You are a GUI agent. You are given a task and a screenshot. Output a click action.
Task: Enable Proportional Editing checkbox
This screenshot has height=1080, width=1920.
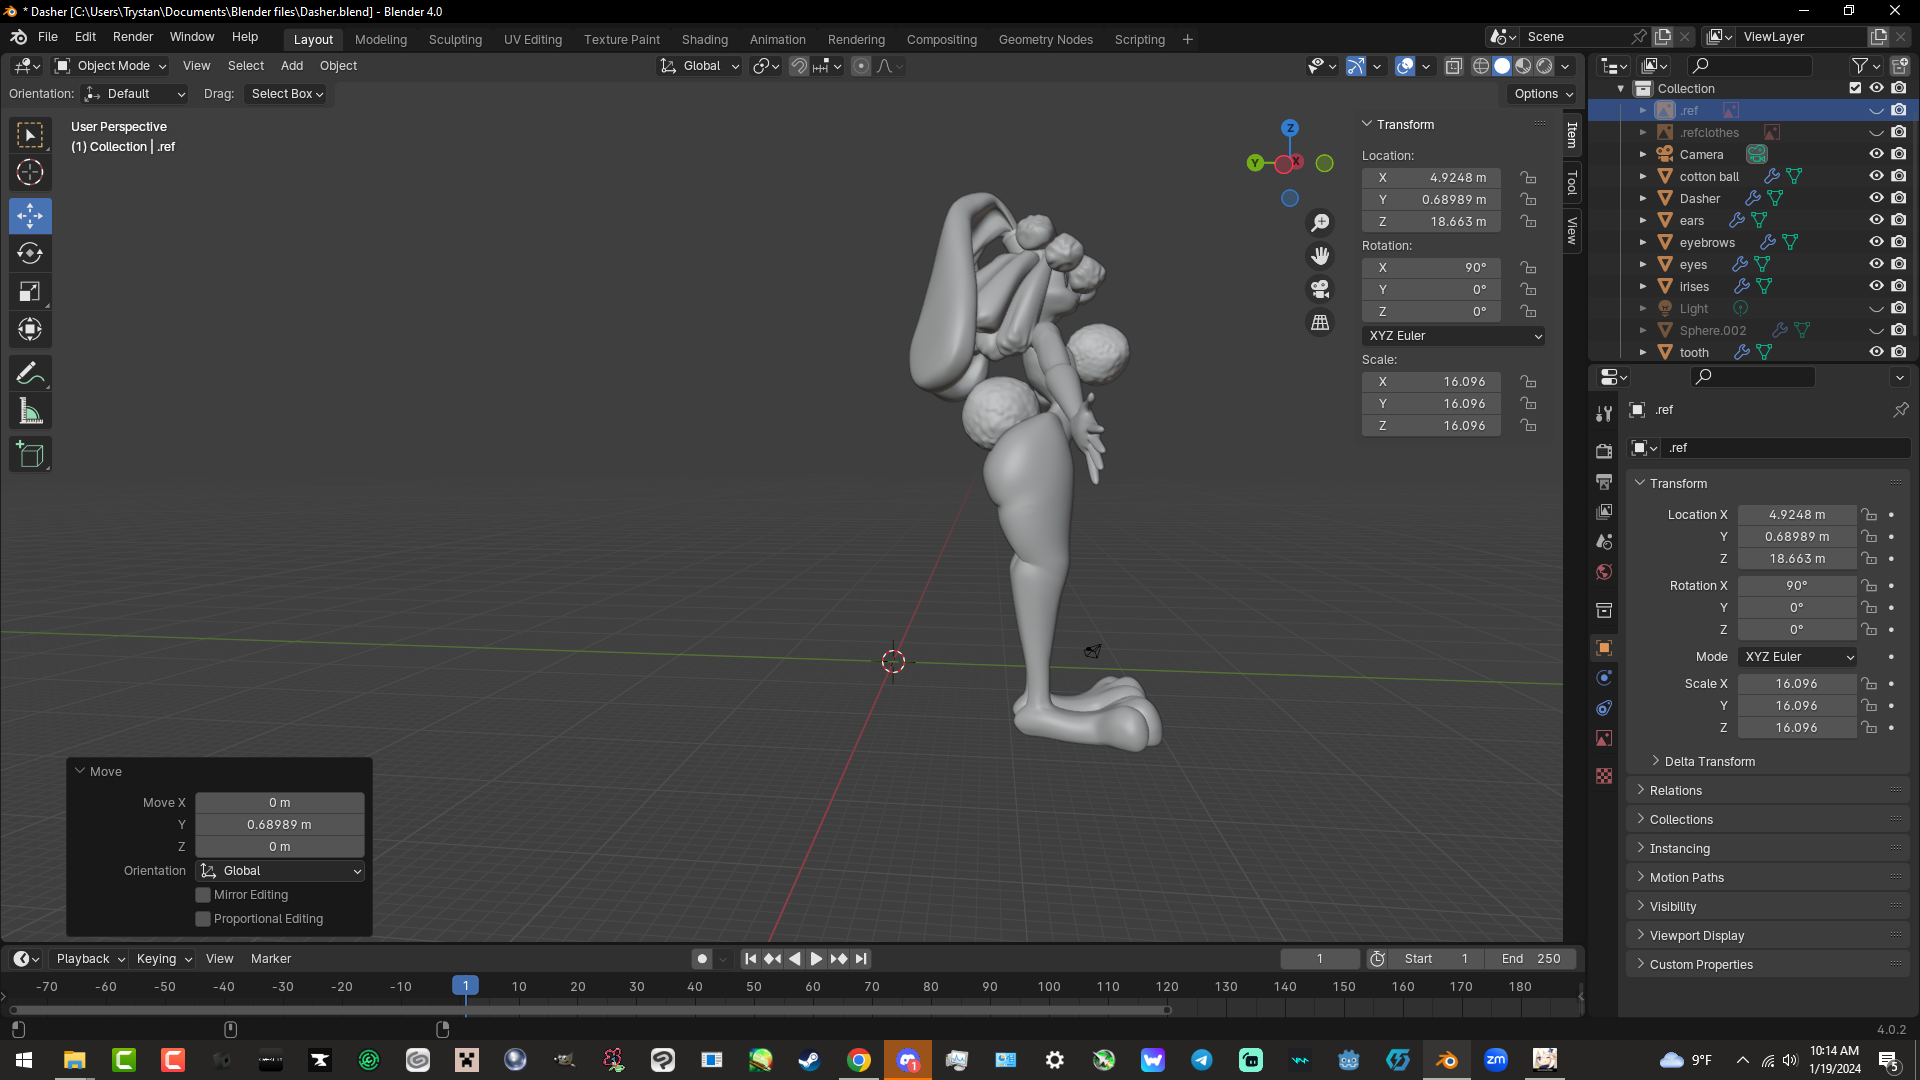pyautogui.click(x=203, y=919)
